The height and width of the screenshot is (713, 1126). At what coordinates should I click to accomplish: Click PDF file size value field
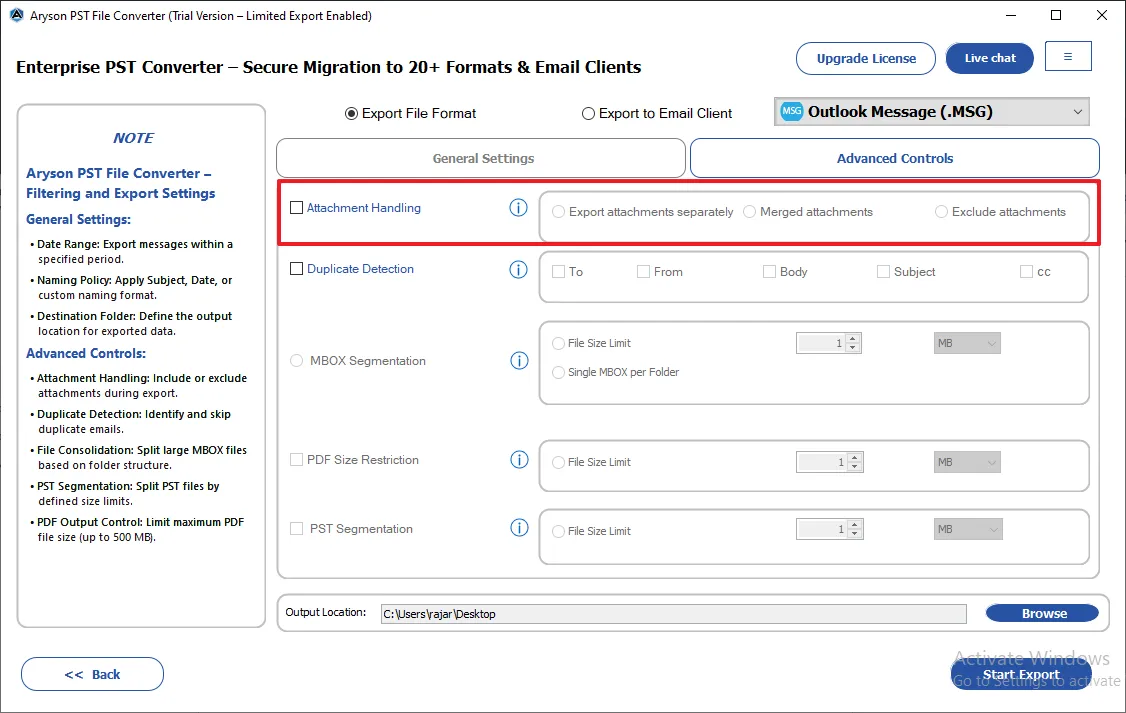[822, 462]
